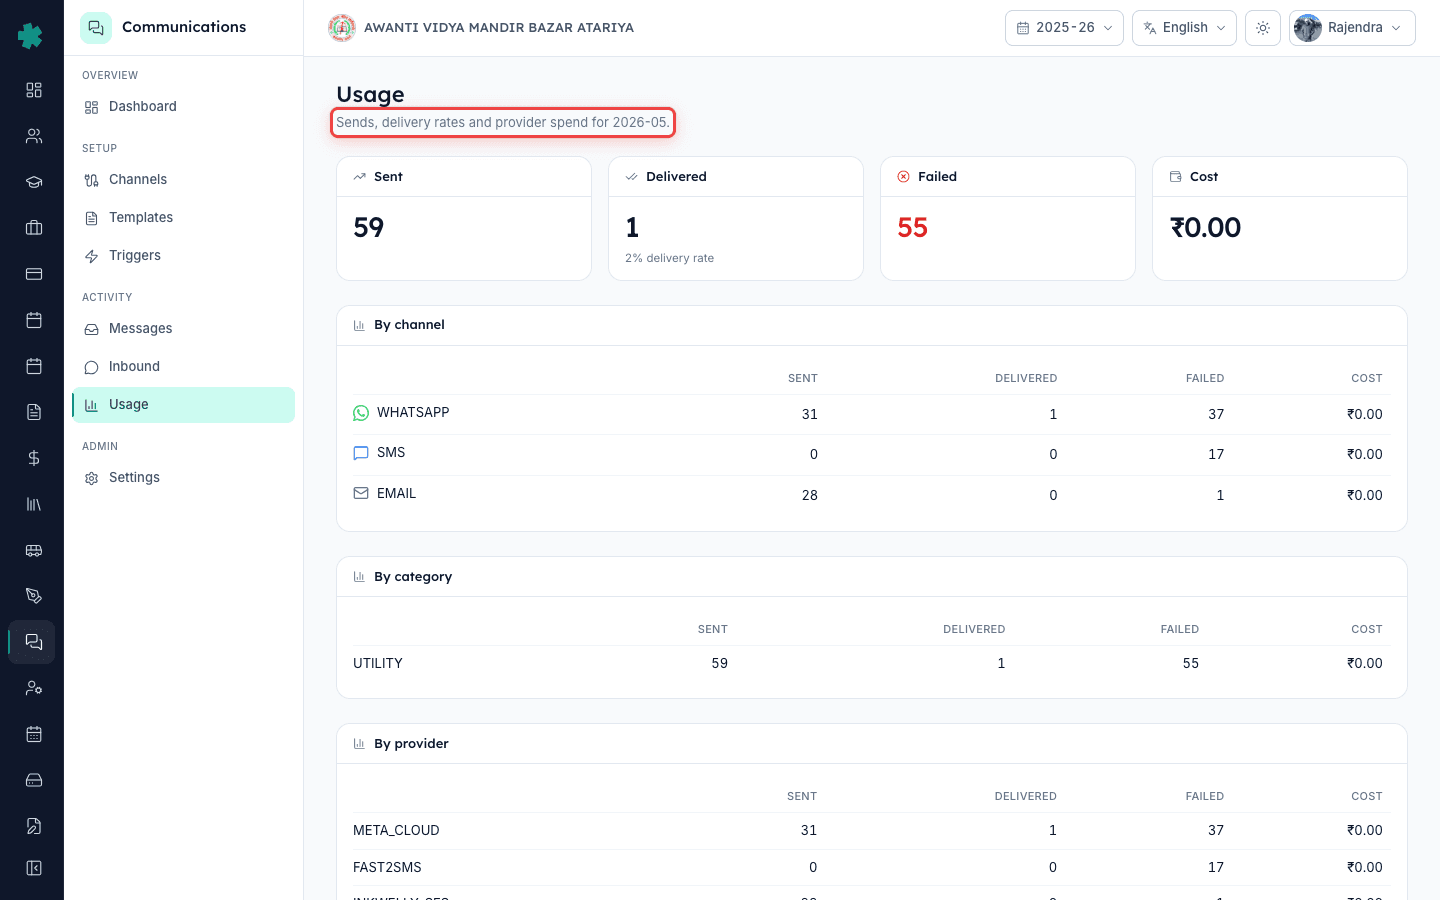Screen dimensions: 1440x900
Task: Click the By channel bar chart icon
Action: (360, 325)
